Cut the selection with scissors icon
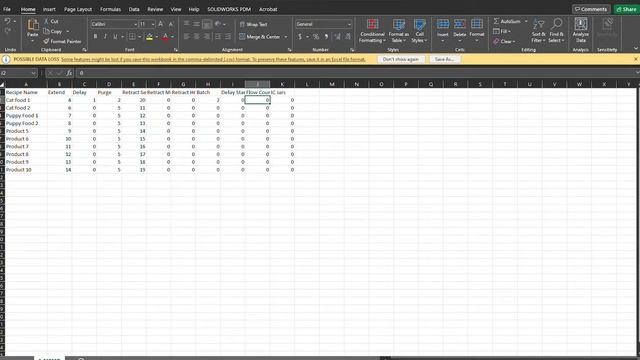 pyautogui.click(x=47, y=21)
